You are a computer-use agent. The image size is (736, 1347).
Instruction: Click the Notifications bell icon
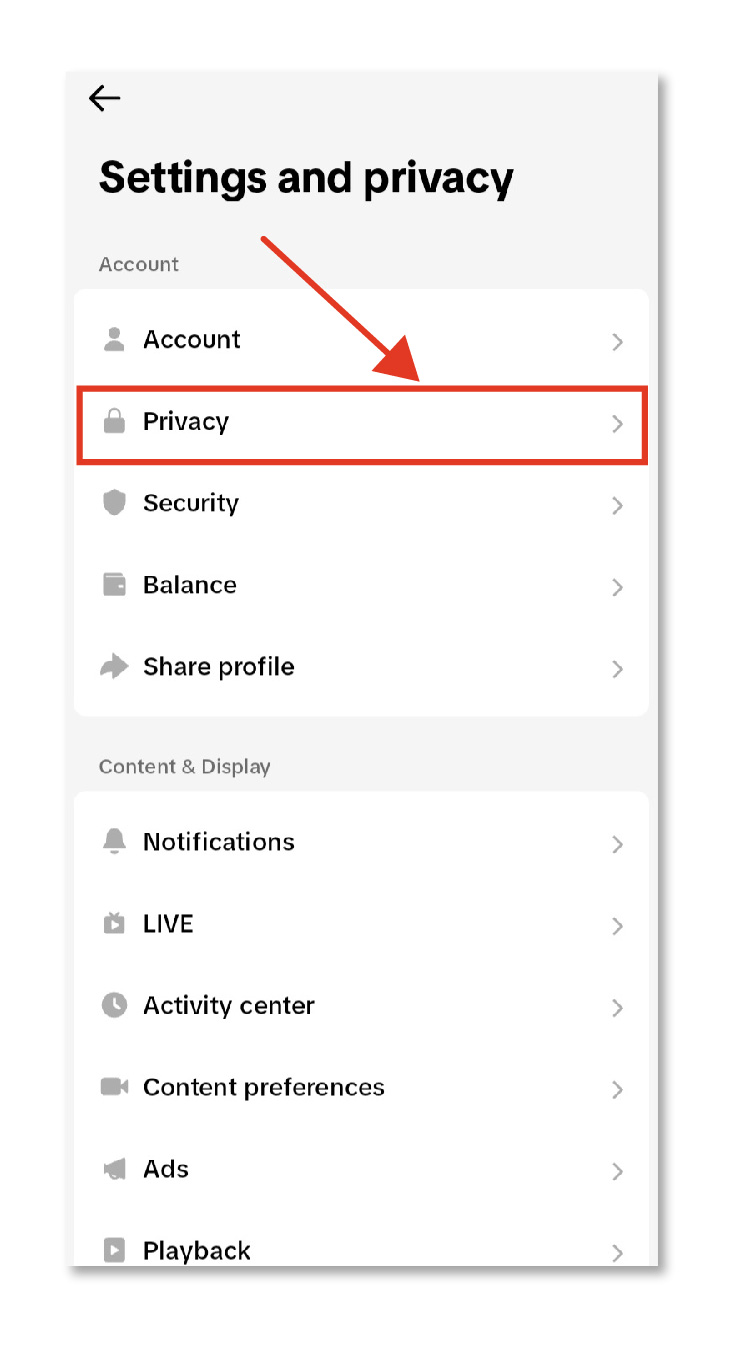[115, 842]
